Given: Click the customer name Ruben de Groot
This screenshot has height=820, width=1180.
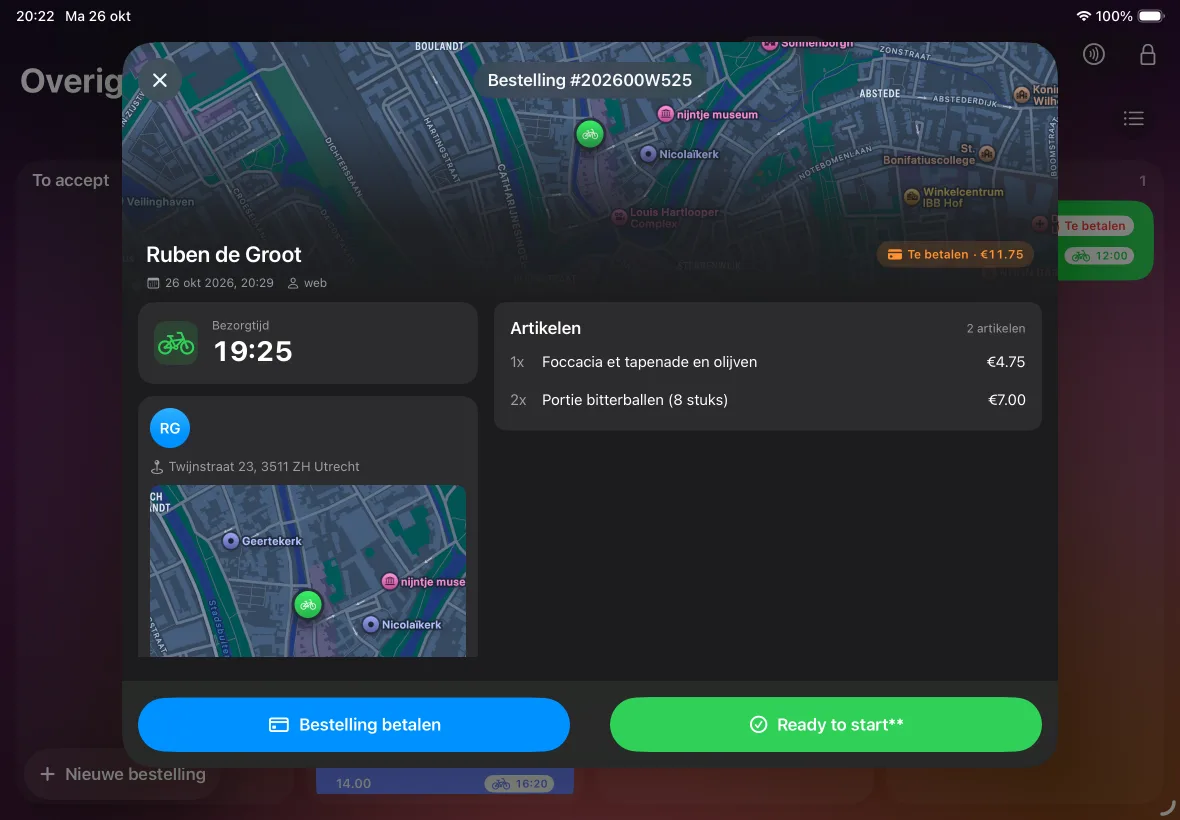Looking at the screenshot, I should pyautogui.click(x=224, y=254).
